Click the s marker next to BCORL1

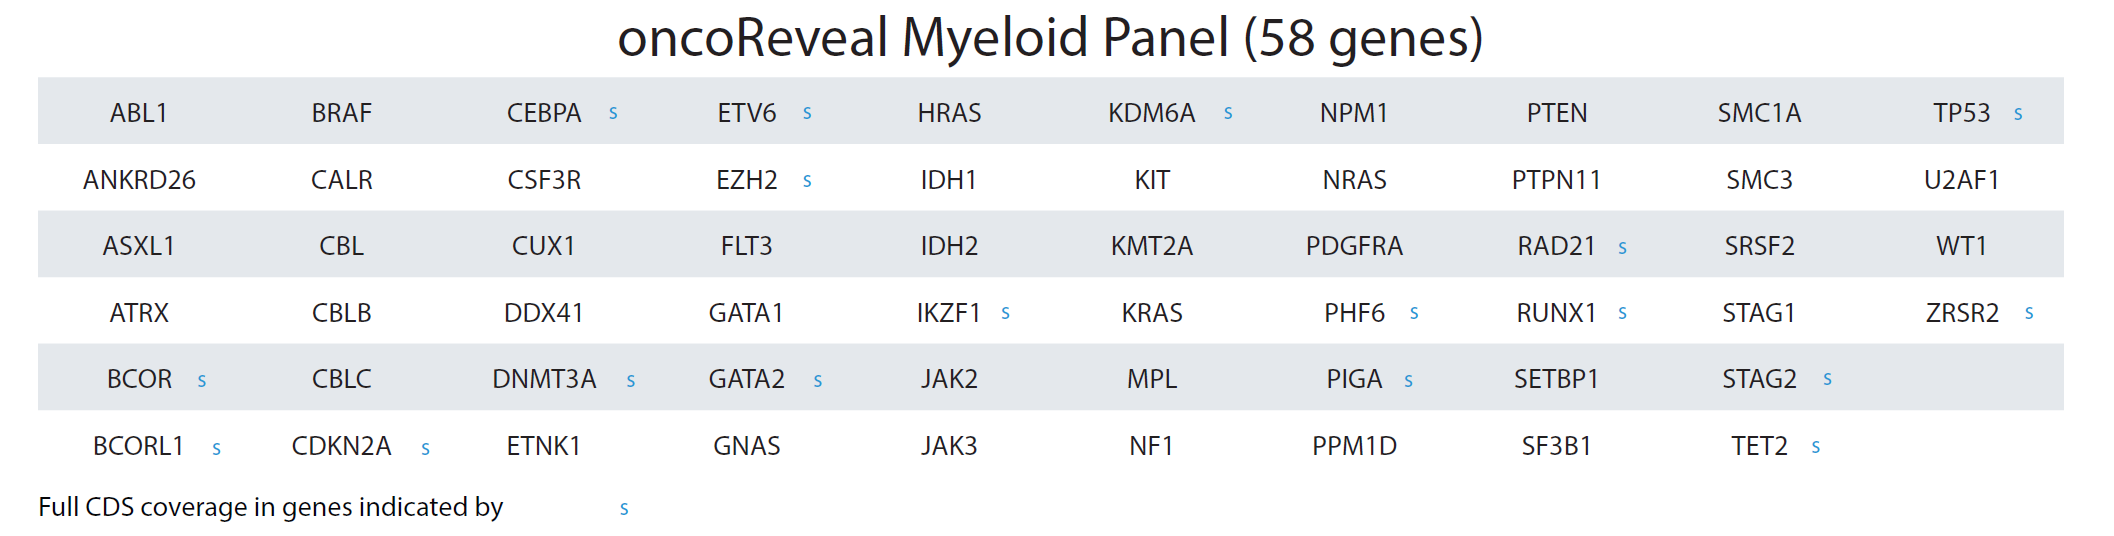(216, 449)
